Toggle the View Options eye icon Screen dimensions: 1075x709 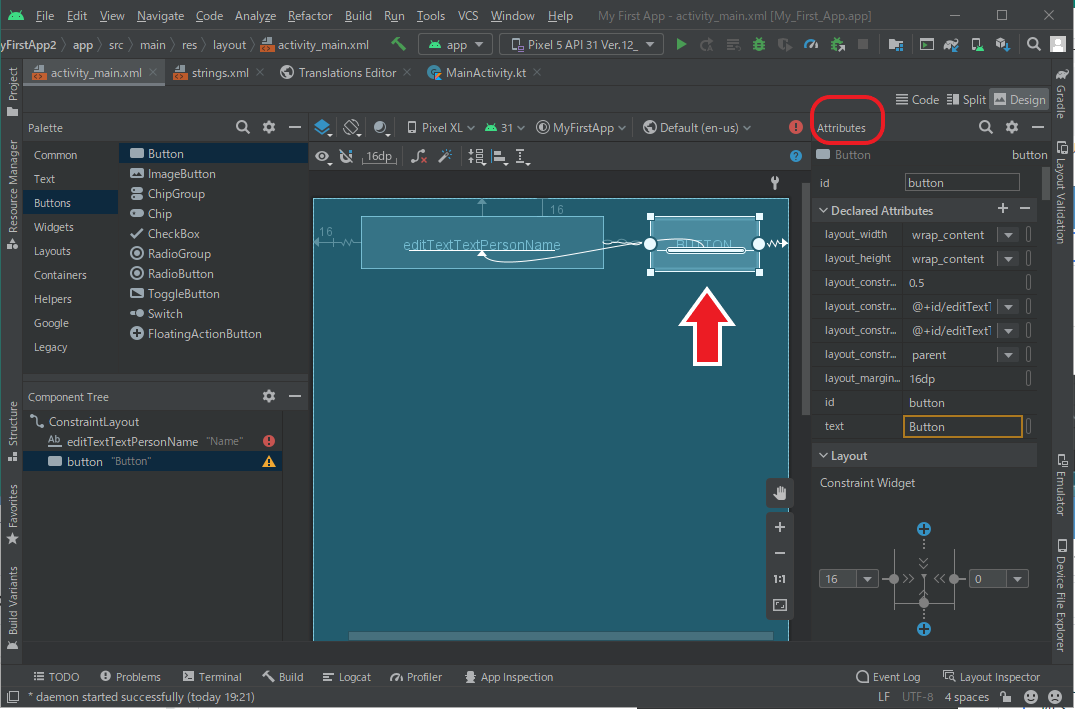322,156
